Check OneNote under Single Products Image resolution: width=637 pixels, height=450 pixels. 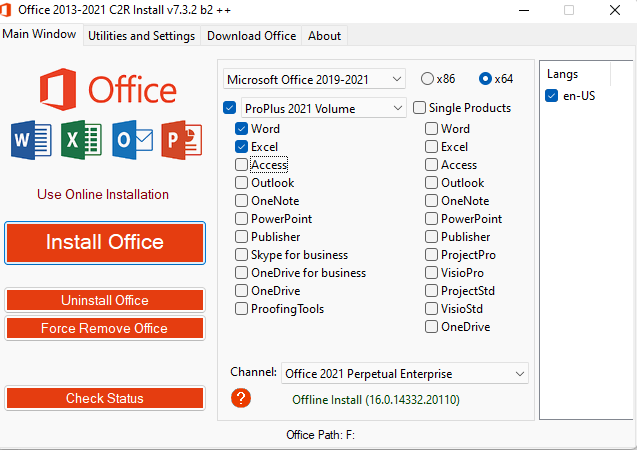pyautogui.click(x=431, y=201)
